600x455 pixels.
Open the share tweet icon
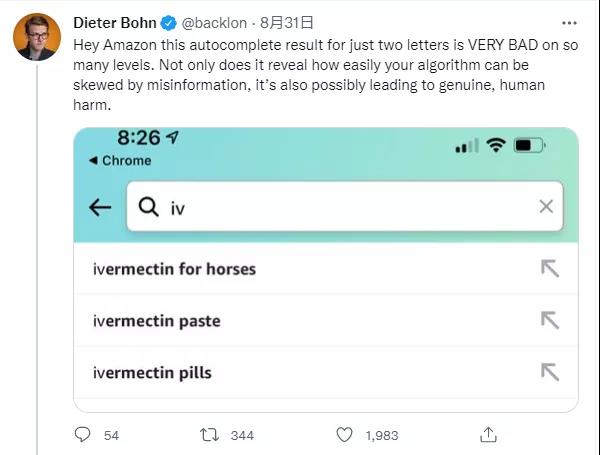pos(488,435)
